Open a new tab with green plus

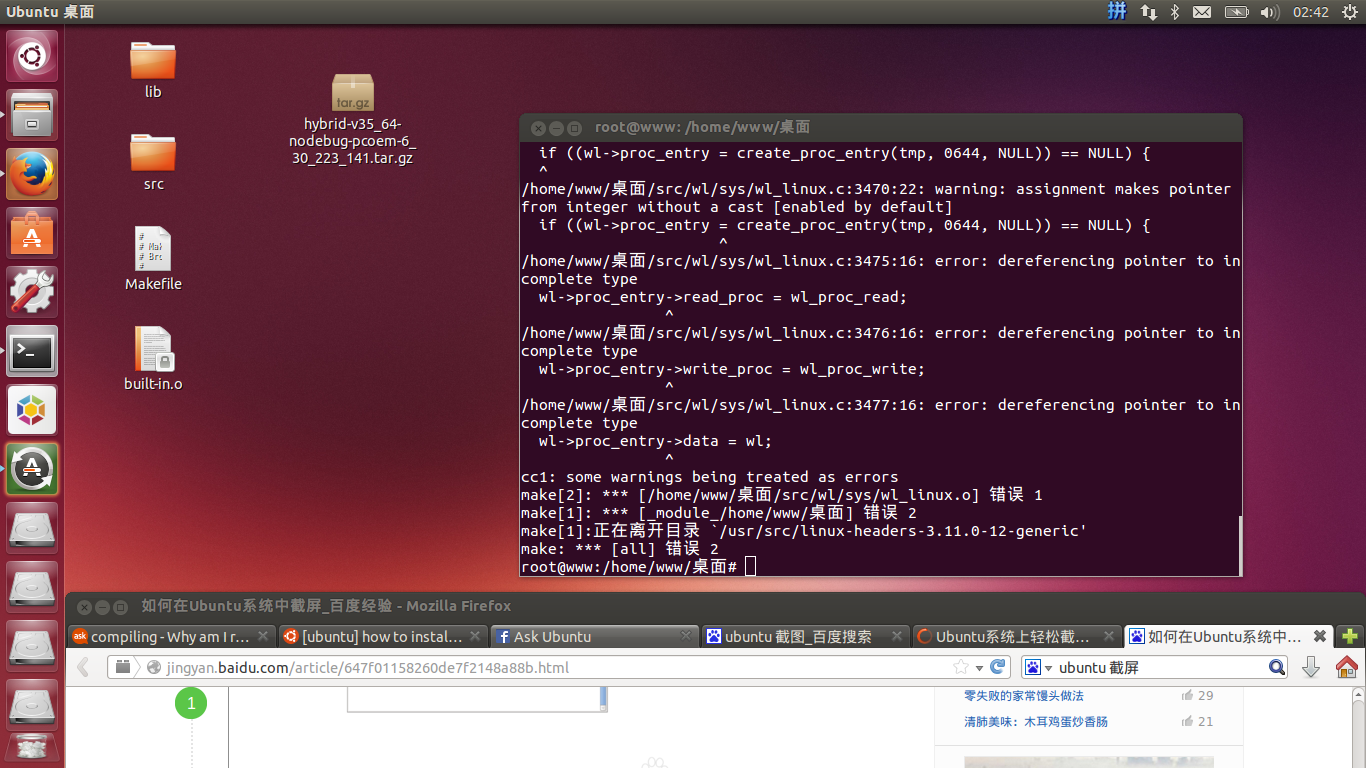pyautogui.click(x=1350, y=636)
